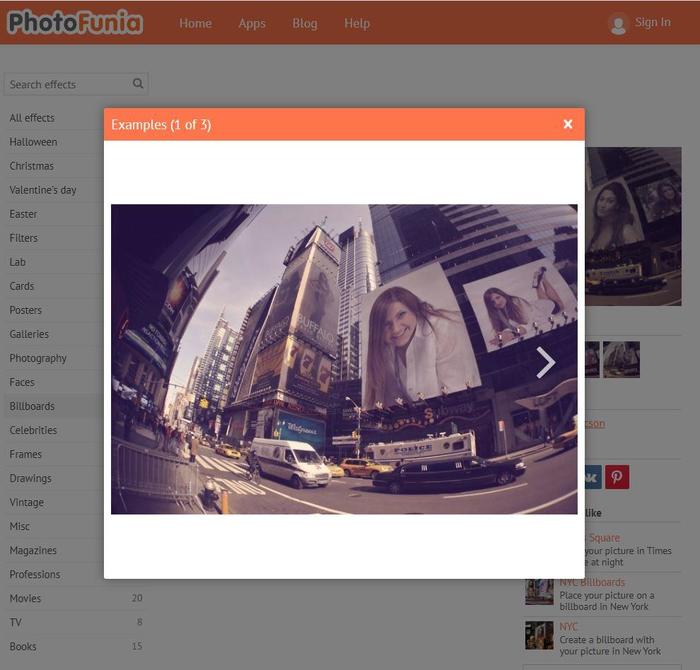Share via the VK icon
Image resolution: width=700 pixels, height=670 pixels.
(593, 477)
